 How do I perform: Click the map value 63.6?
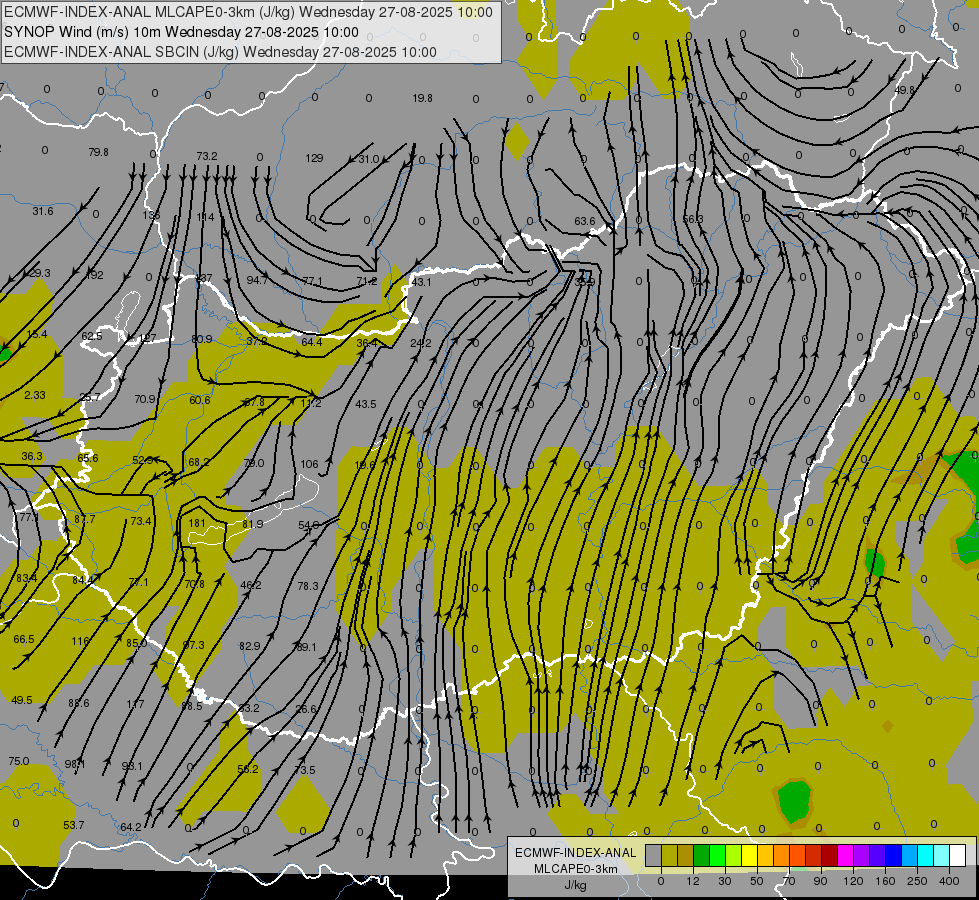(584, 221)
